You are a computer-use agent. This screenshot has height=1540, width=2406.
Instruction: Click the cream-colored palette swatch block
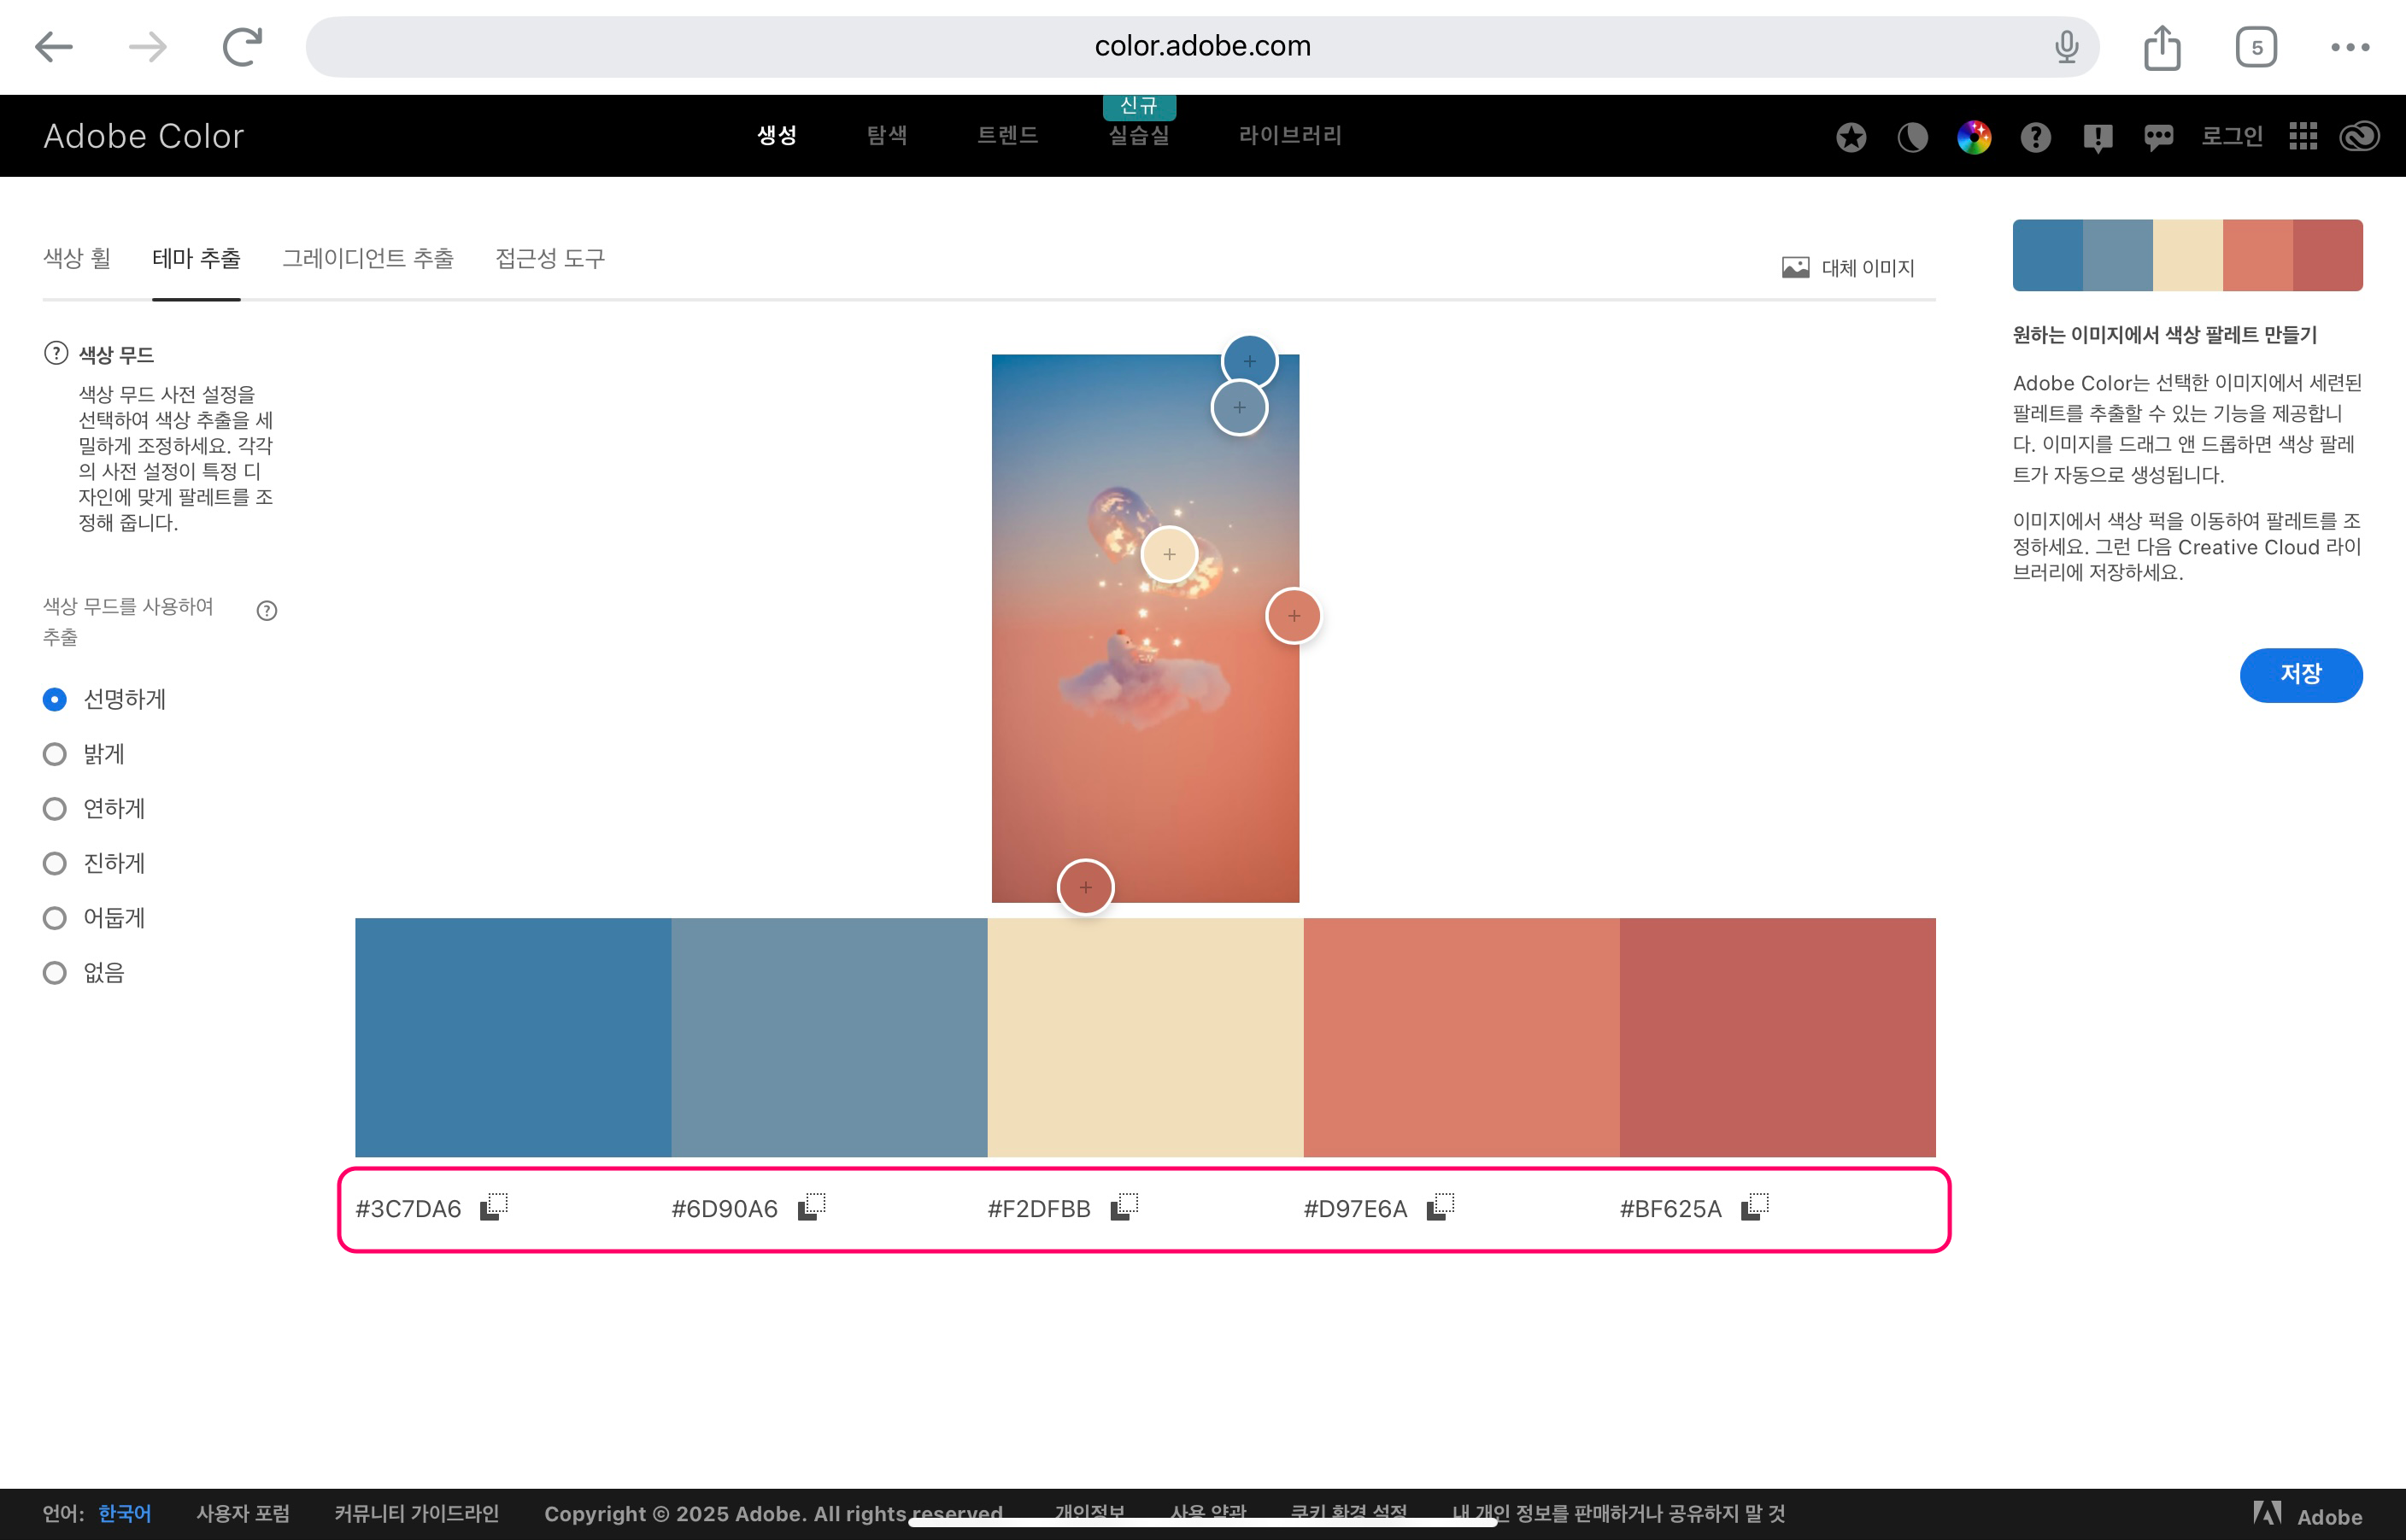[1145, 1037]
